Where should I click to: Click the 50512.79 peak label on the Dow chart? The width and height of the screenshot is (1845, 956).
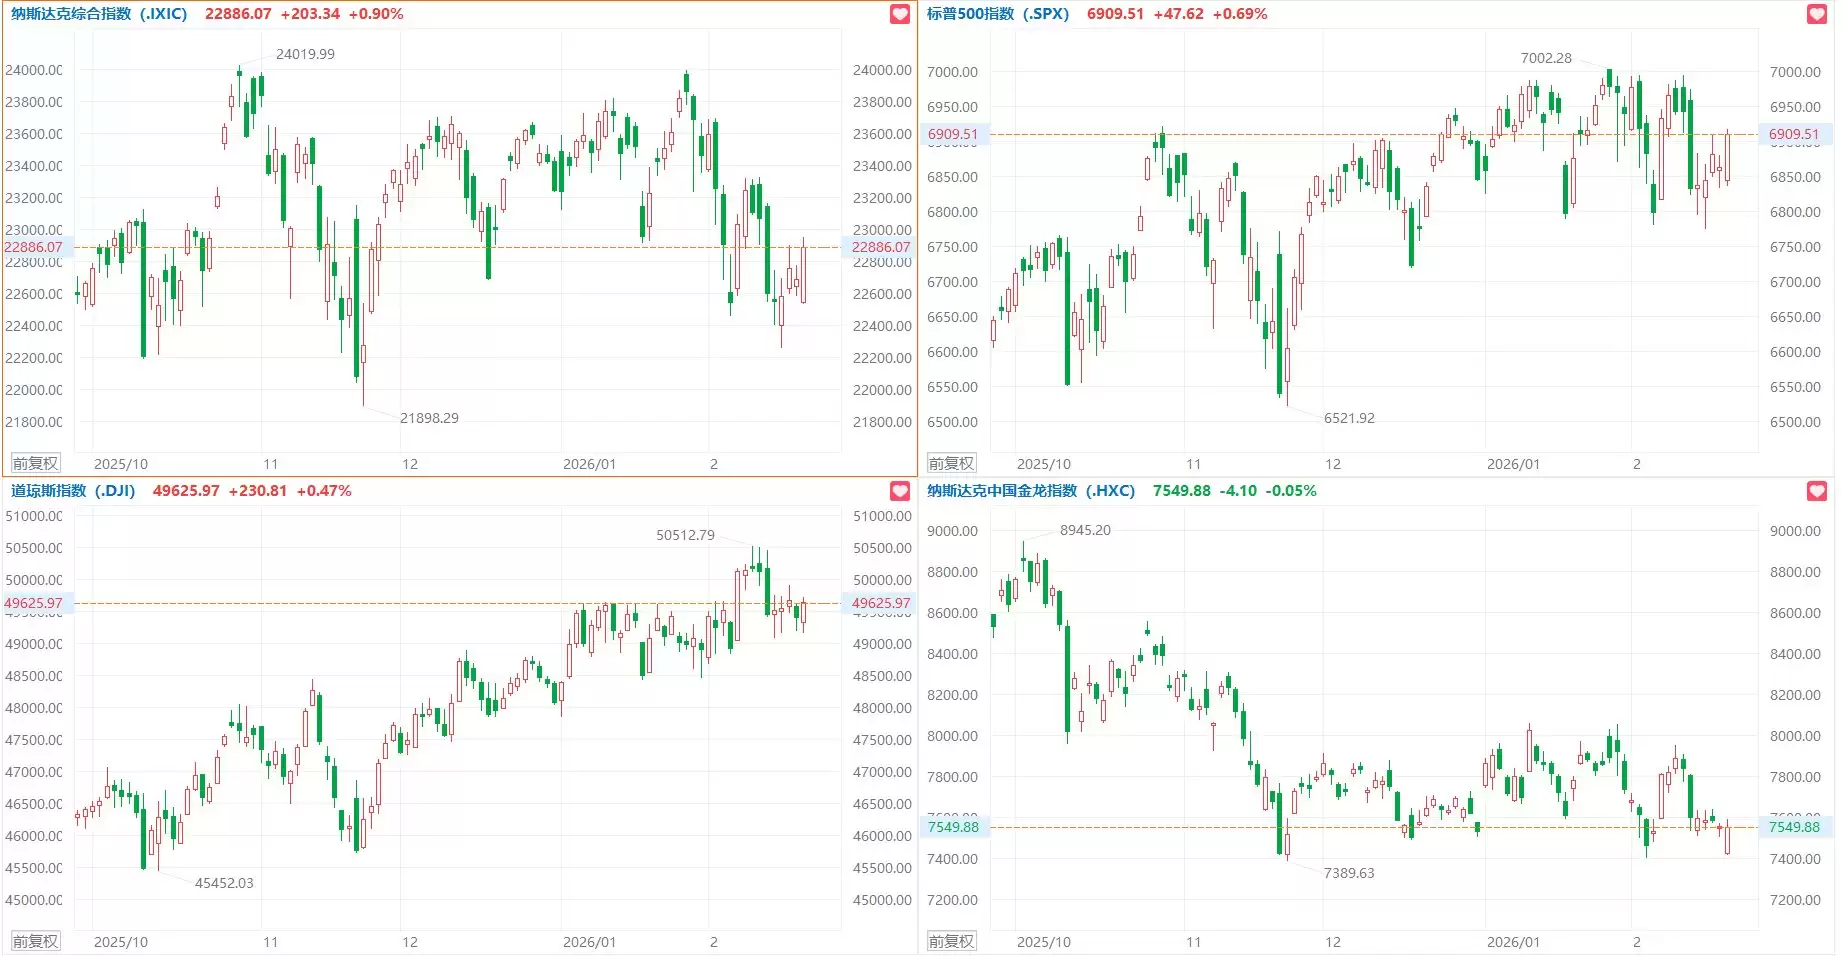[x=685, y=535]
